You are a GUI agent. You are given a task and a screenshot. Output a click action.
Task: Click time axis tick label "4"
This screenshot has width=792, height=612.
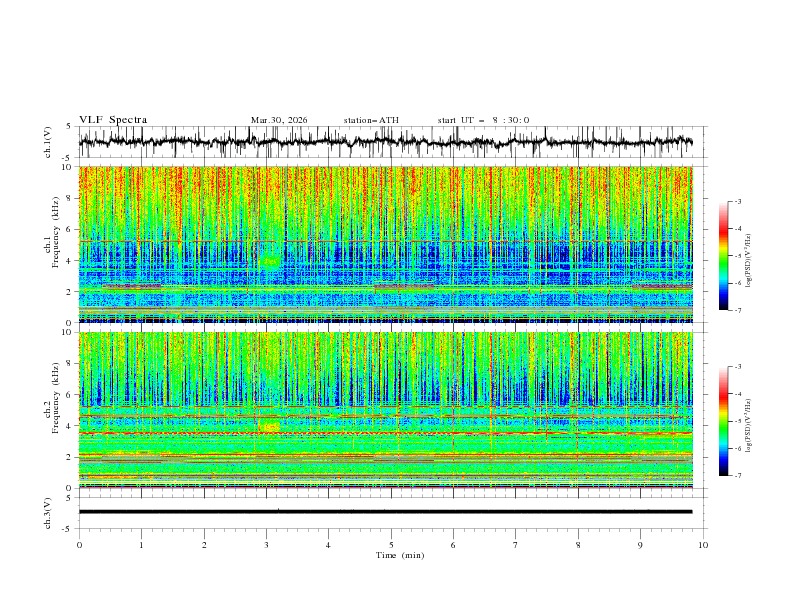point(328,545)
